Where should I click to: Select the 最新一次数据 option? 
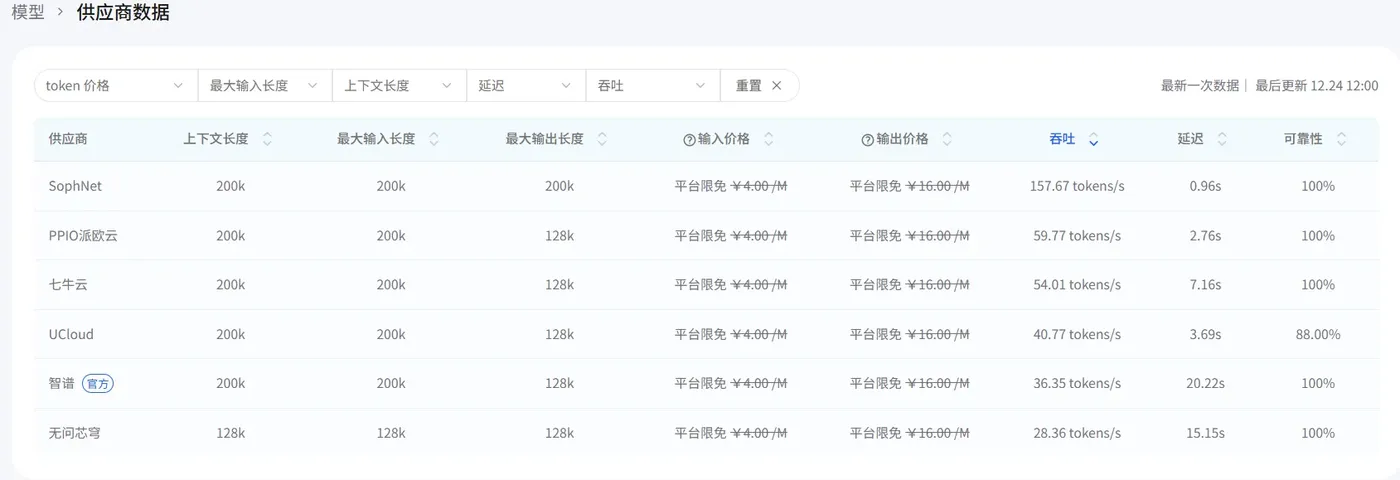(1199, 86)
